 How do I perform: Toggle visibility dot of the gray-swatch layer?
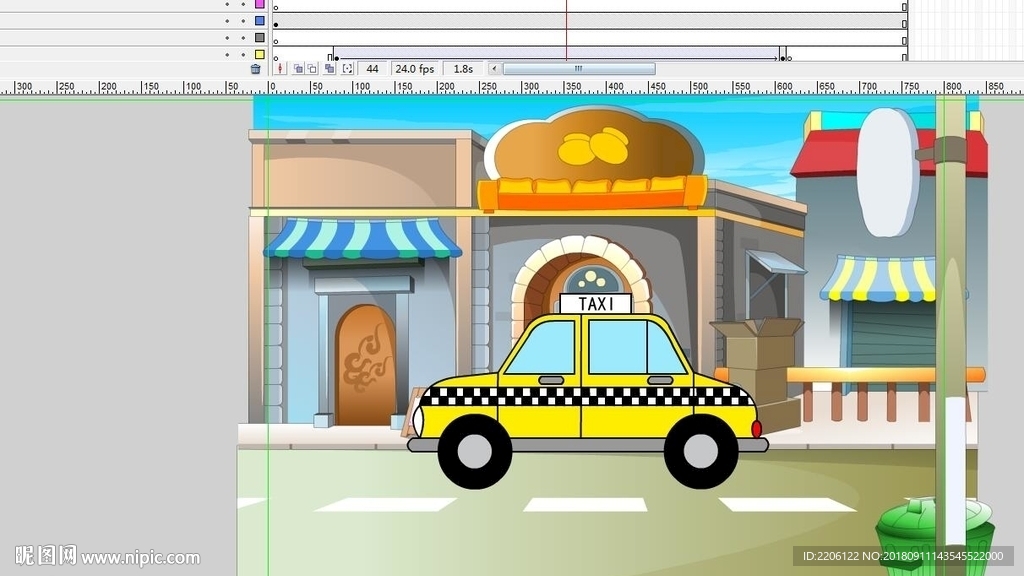tap(227, 38)
